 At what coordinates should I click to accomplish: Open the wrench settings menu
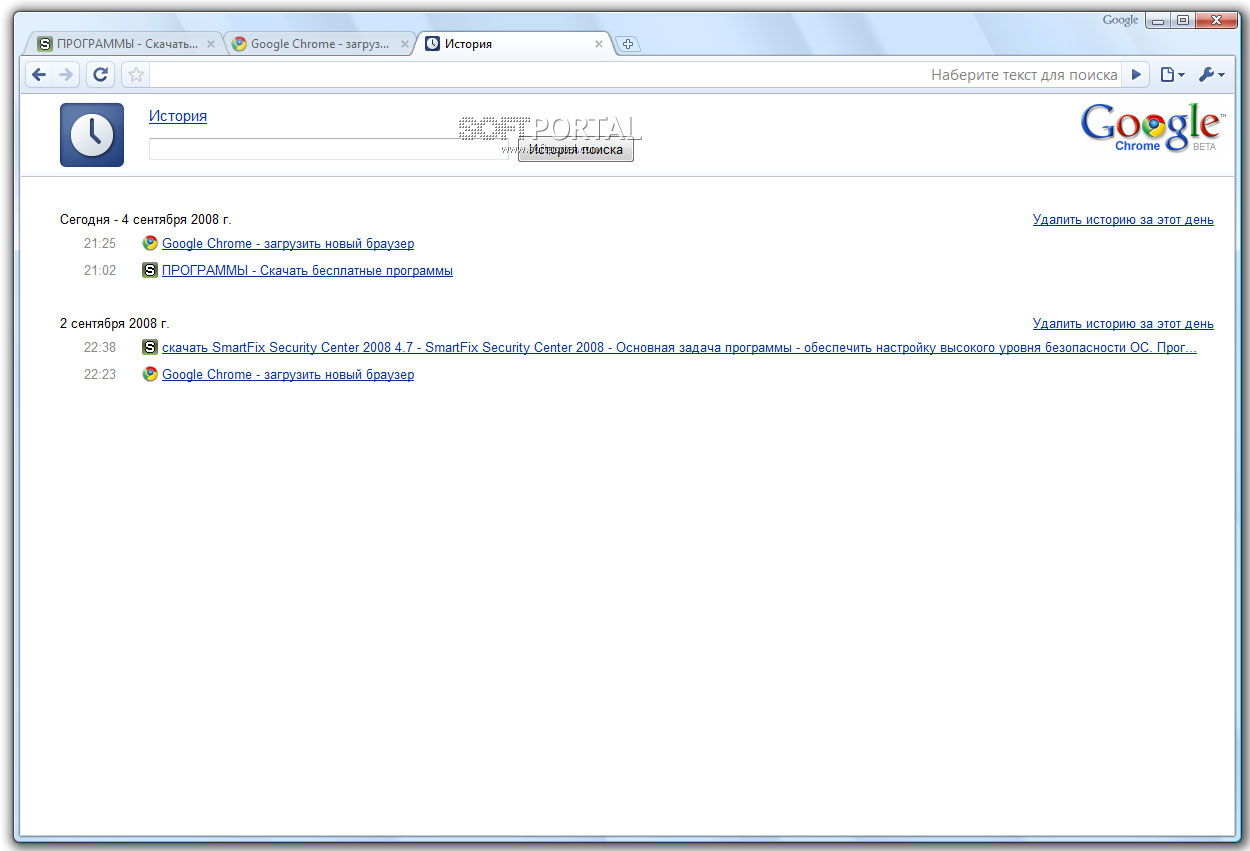tap(1211, 75)
